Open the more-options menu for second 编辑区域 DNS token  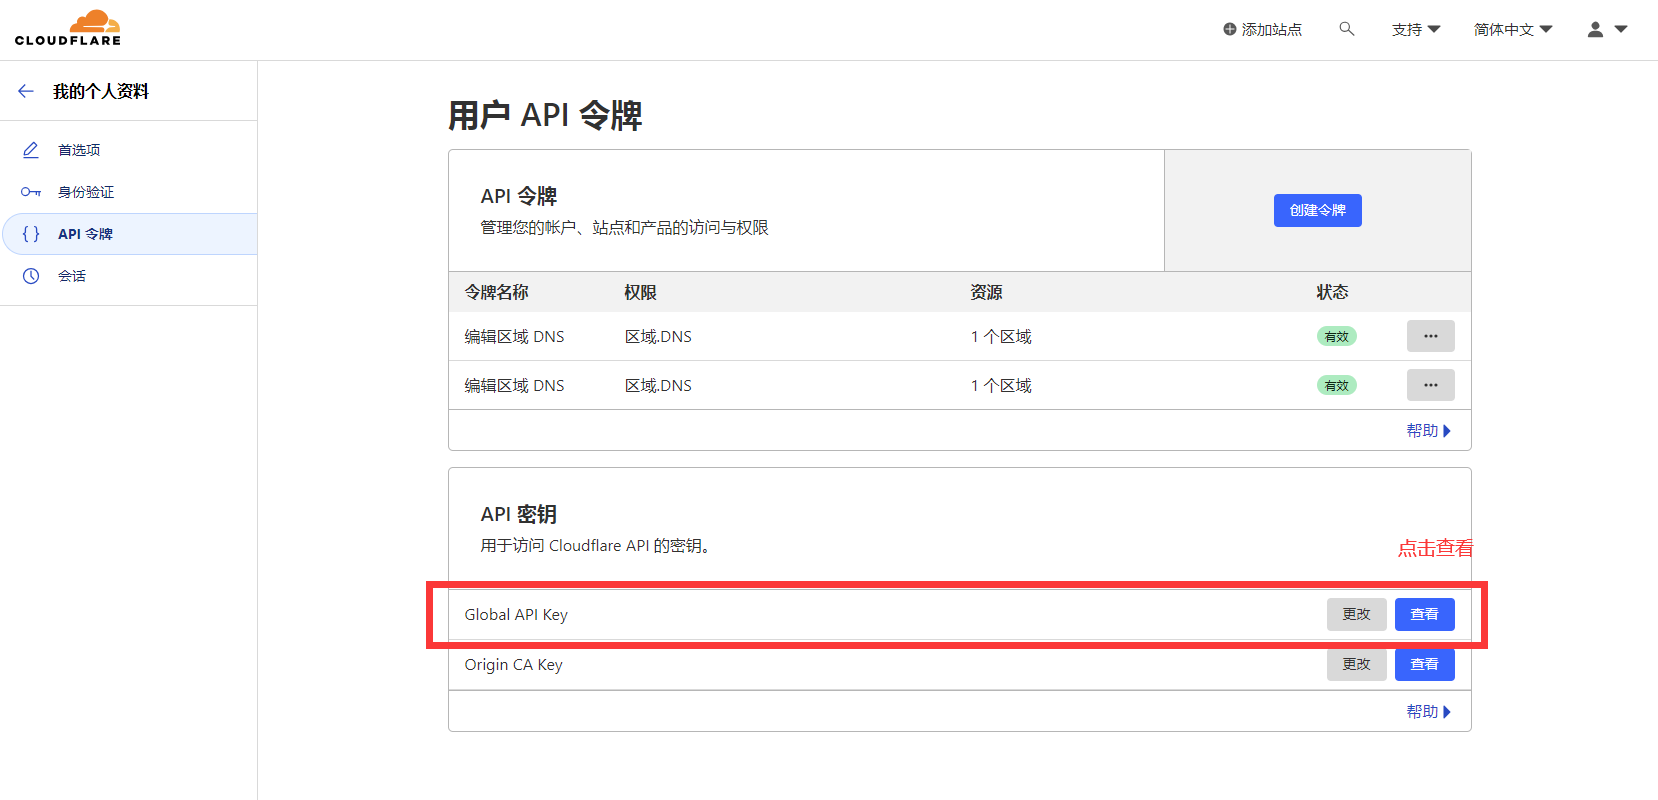point(1430,385)
